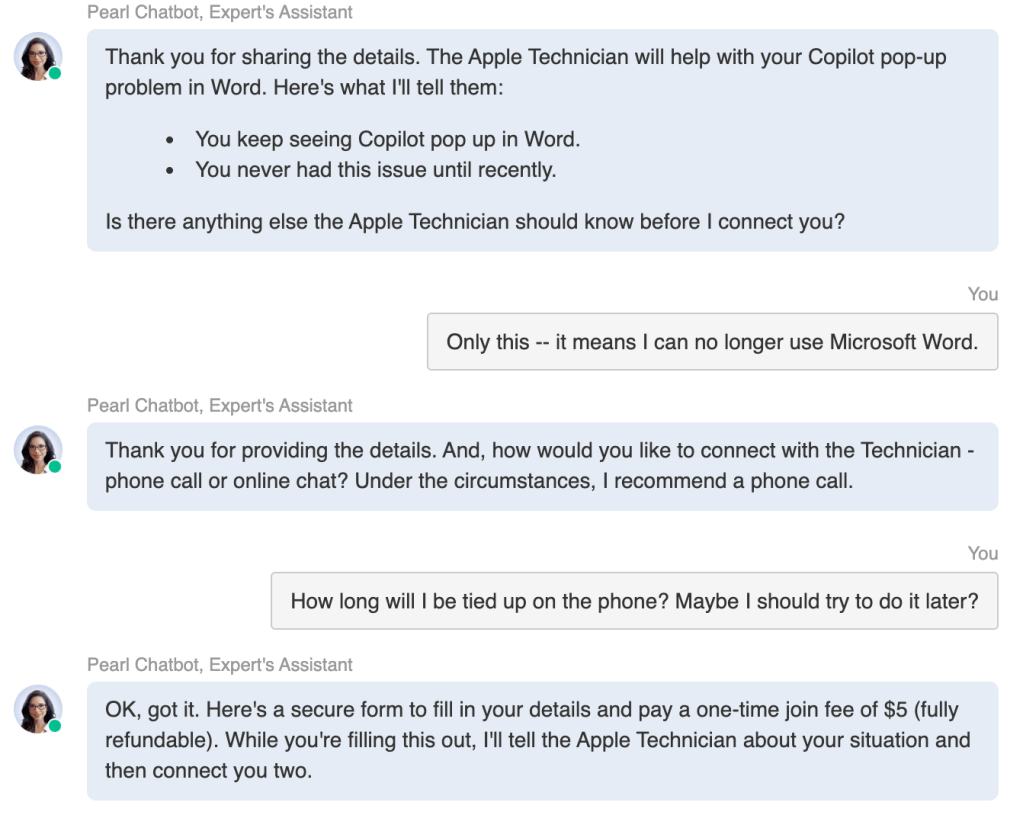Click the green status dot on the bottom avatar
1023x828 pixels.
[x=54, y=726]
